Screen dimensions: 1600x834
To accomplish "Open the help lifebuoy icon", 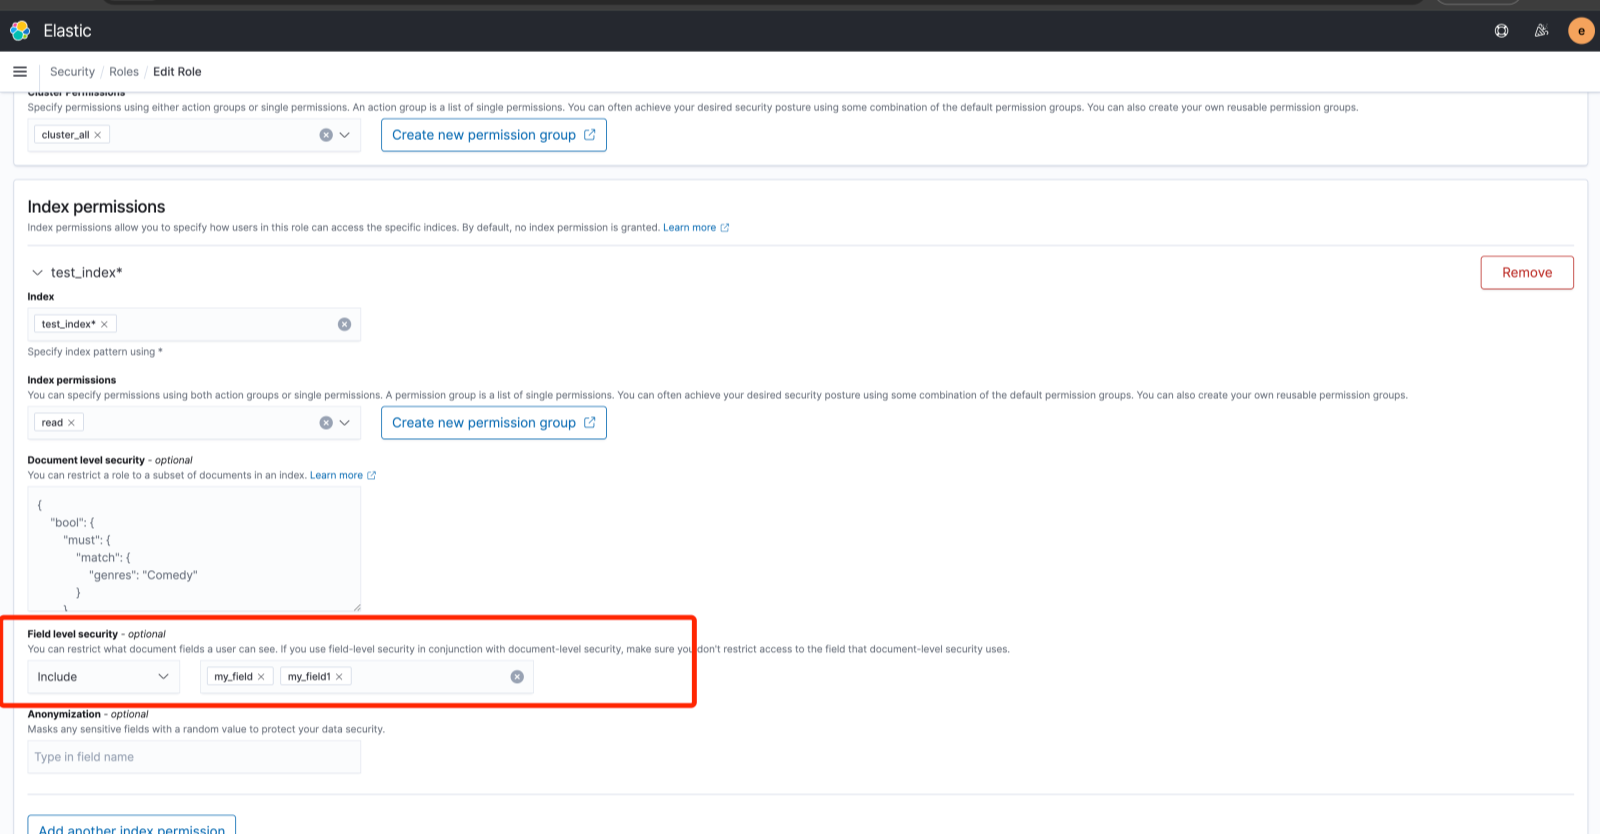I will 1501,31.
